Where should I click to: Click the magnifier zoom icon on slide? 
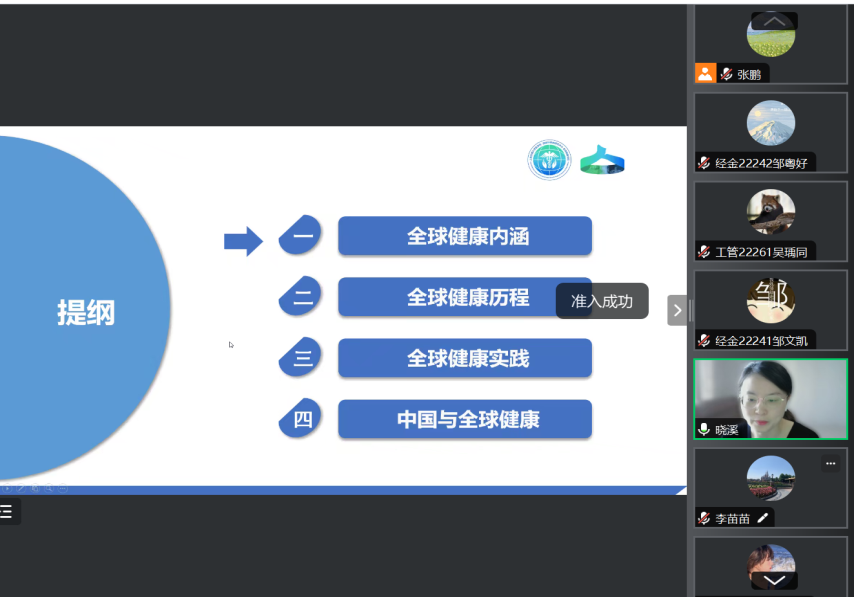tap(49, 488)
